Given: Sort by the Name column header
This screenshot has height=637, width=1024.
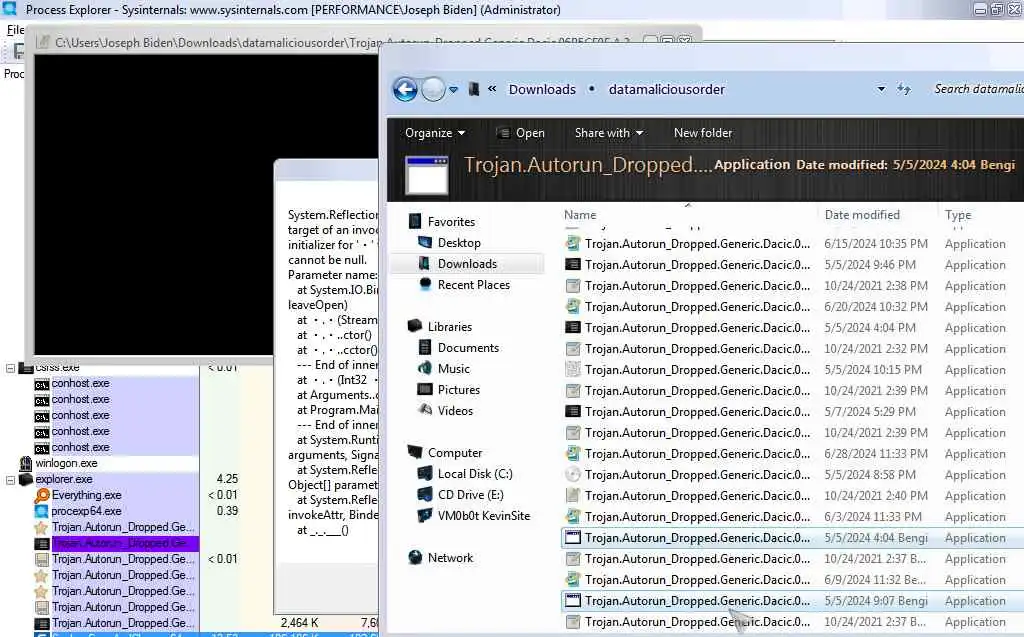Looking at the screenshot, I should click(580, 215).
